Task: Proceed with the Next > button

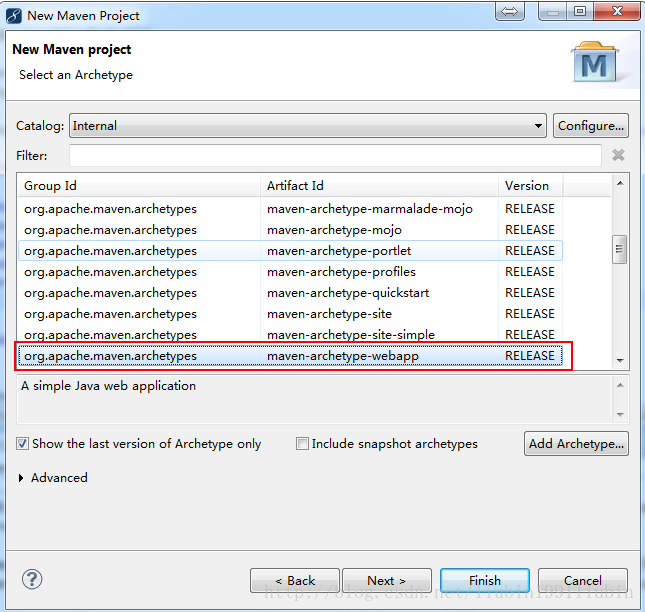Action: tap(387, 580)
